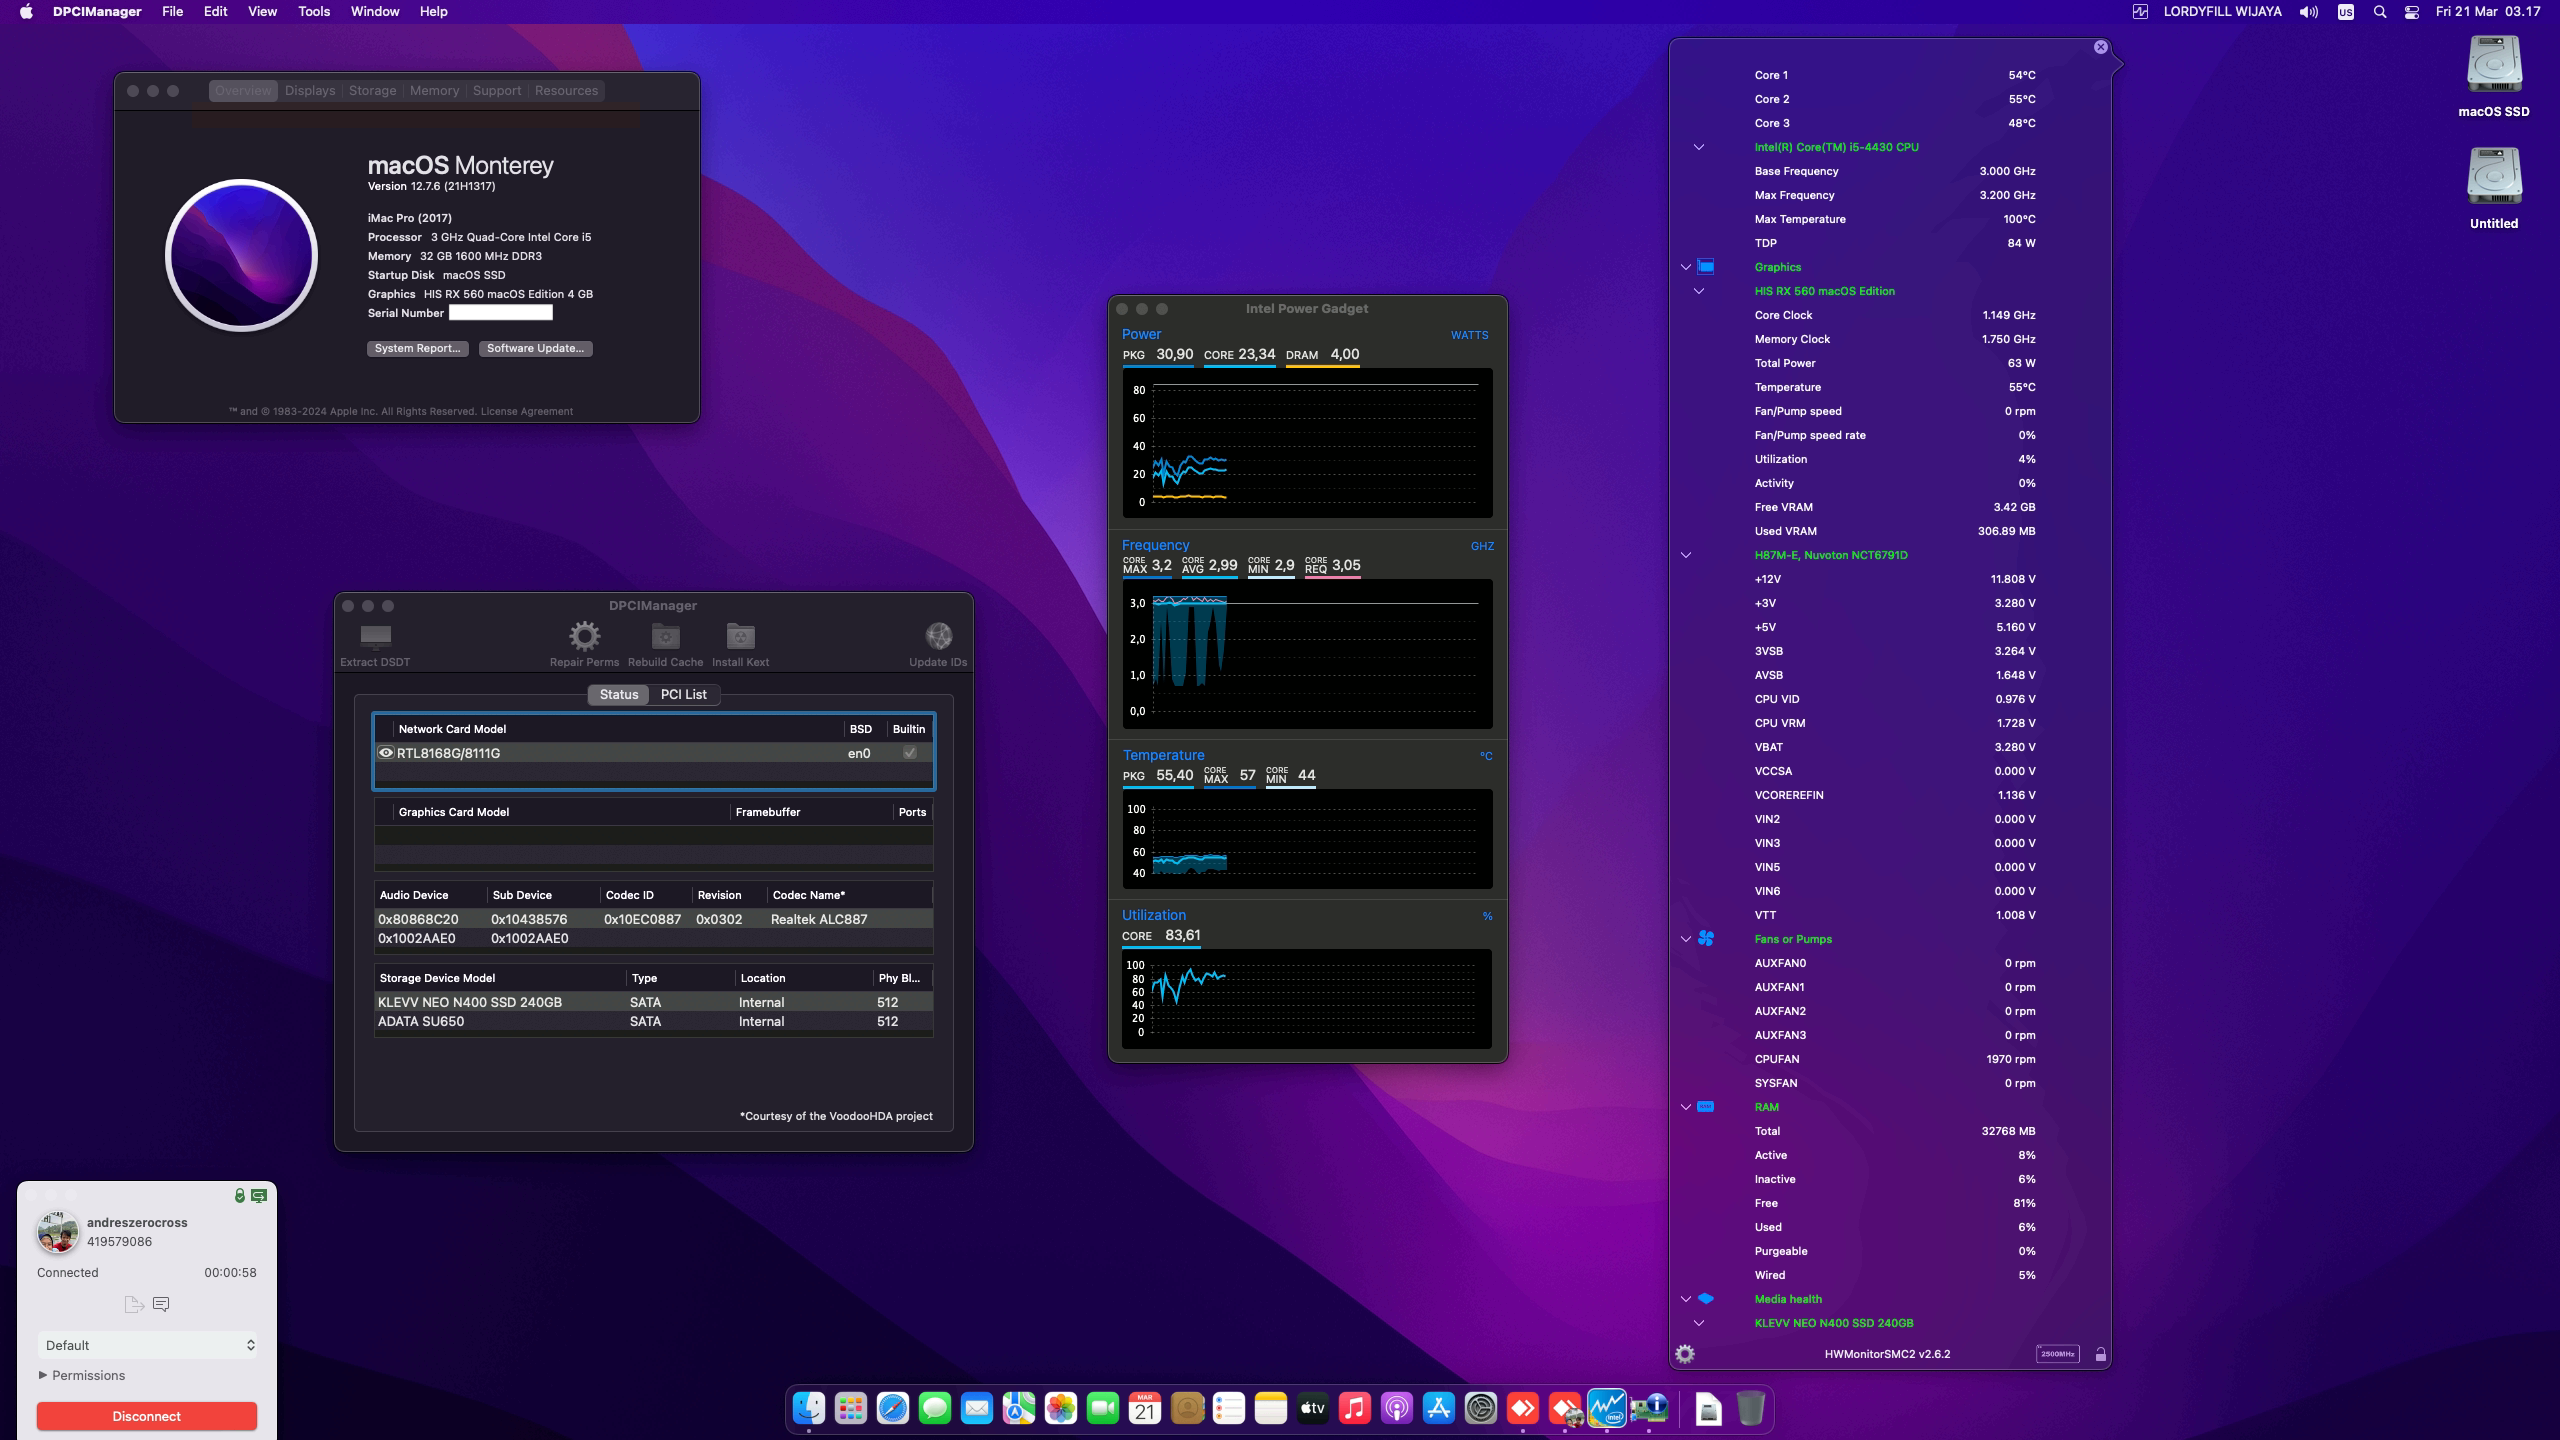This screenshot has height=1440, width=2560.
Task: Click the Extract DSDT icon in DPCIManager
Action: pos(374,638)
